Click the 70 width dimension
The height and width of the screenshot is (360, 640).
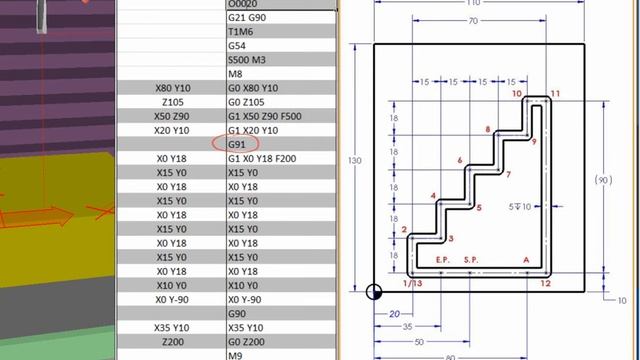473,21
